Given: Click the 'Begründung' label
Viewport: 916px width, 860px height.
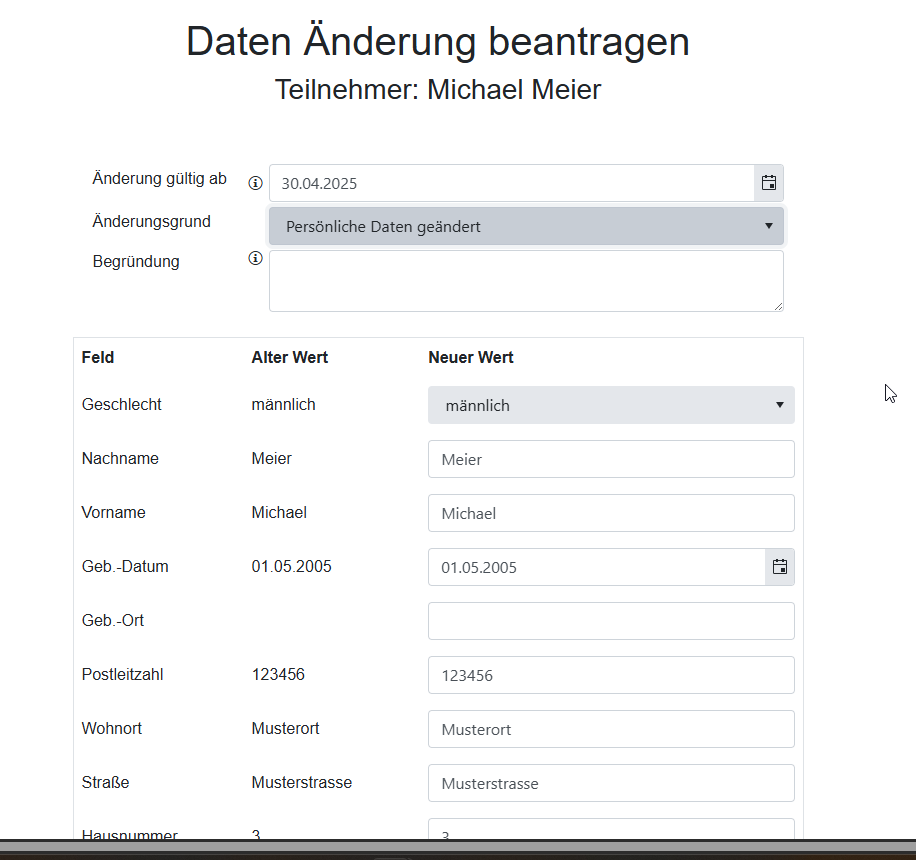Looking at the screenshot, I should (x=136, y=262).
